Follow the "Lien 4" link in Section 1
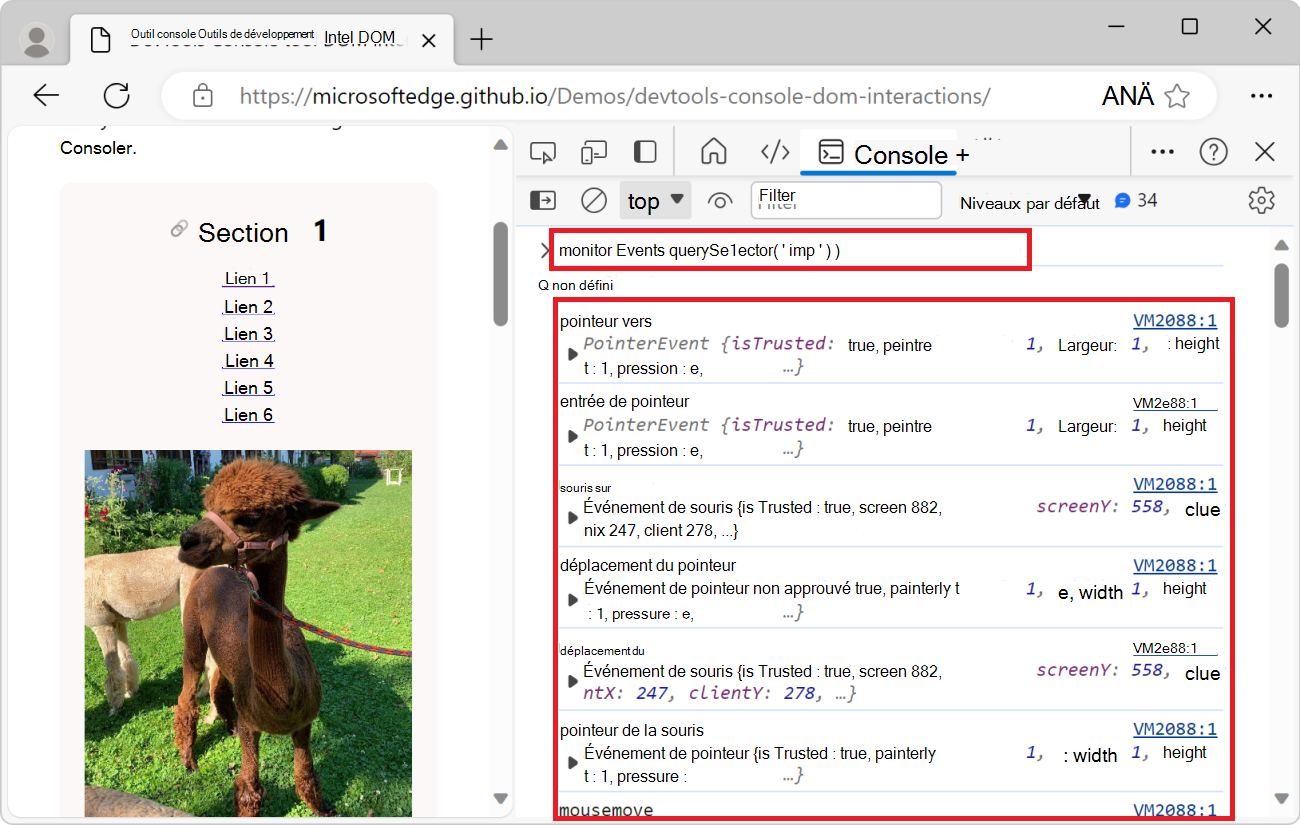1300x825 pixels. 247,360
